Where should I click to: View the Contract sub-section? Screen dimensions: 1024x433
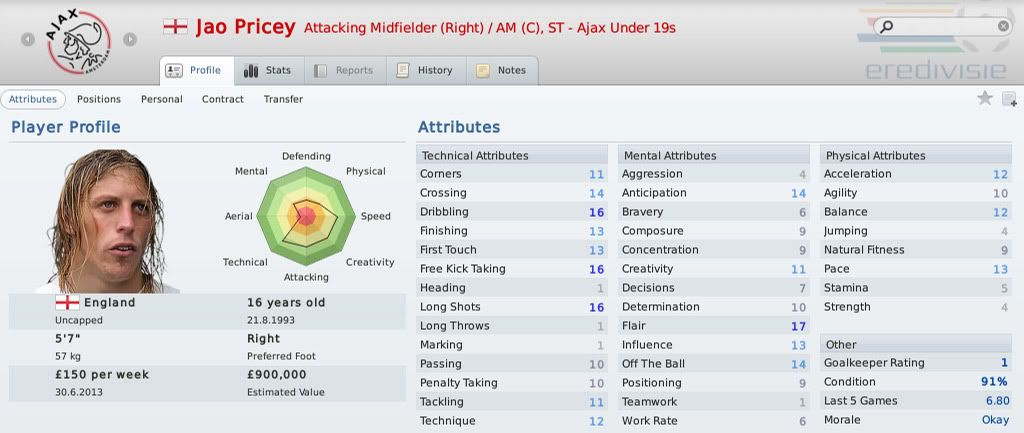[223, 99]
